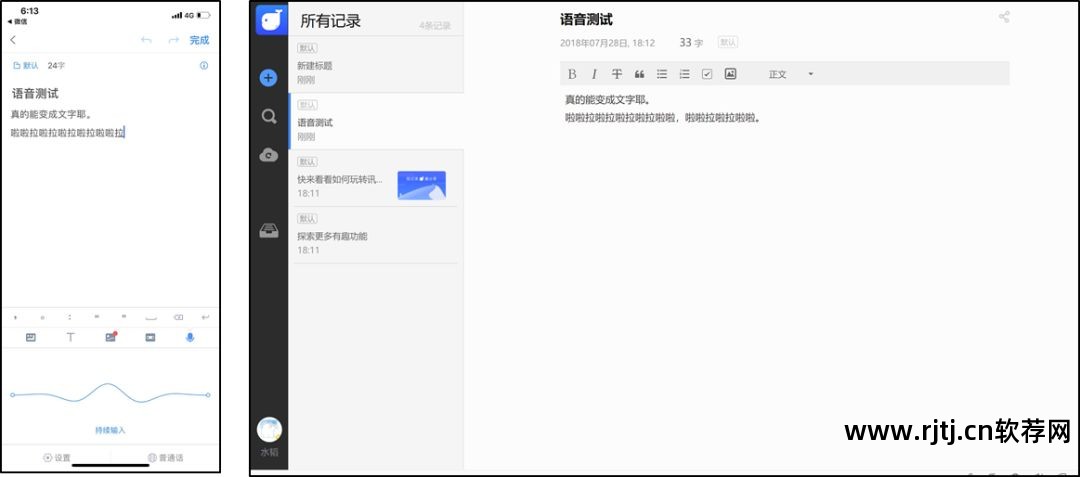The height and width of the screenshot is (477, 1080).
Task: Tap the return key on phone keyboard row
Action: 205,317
